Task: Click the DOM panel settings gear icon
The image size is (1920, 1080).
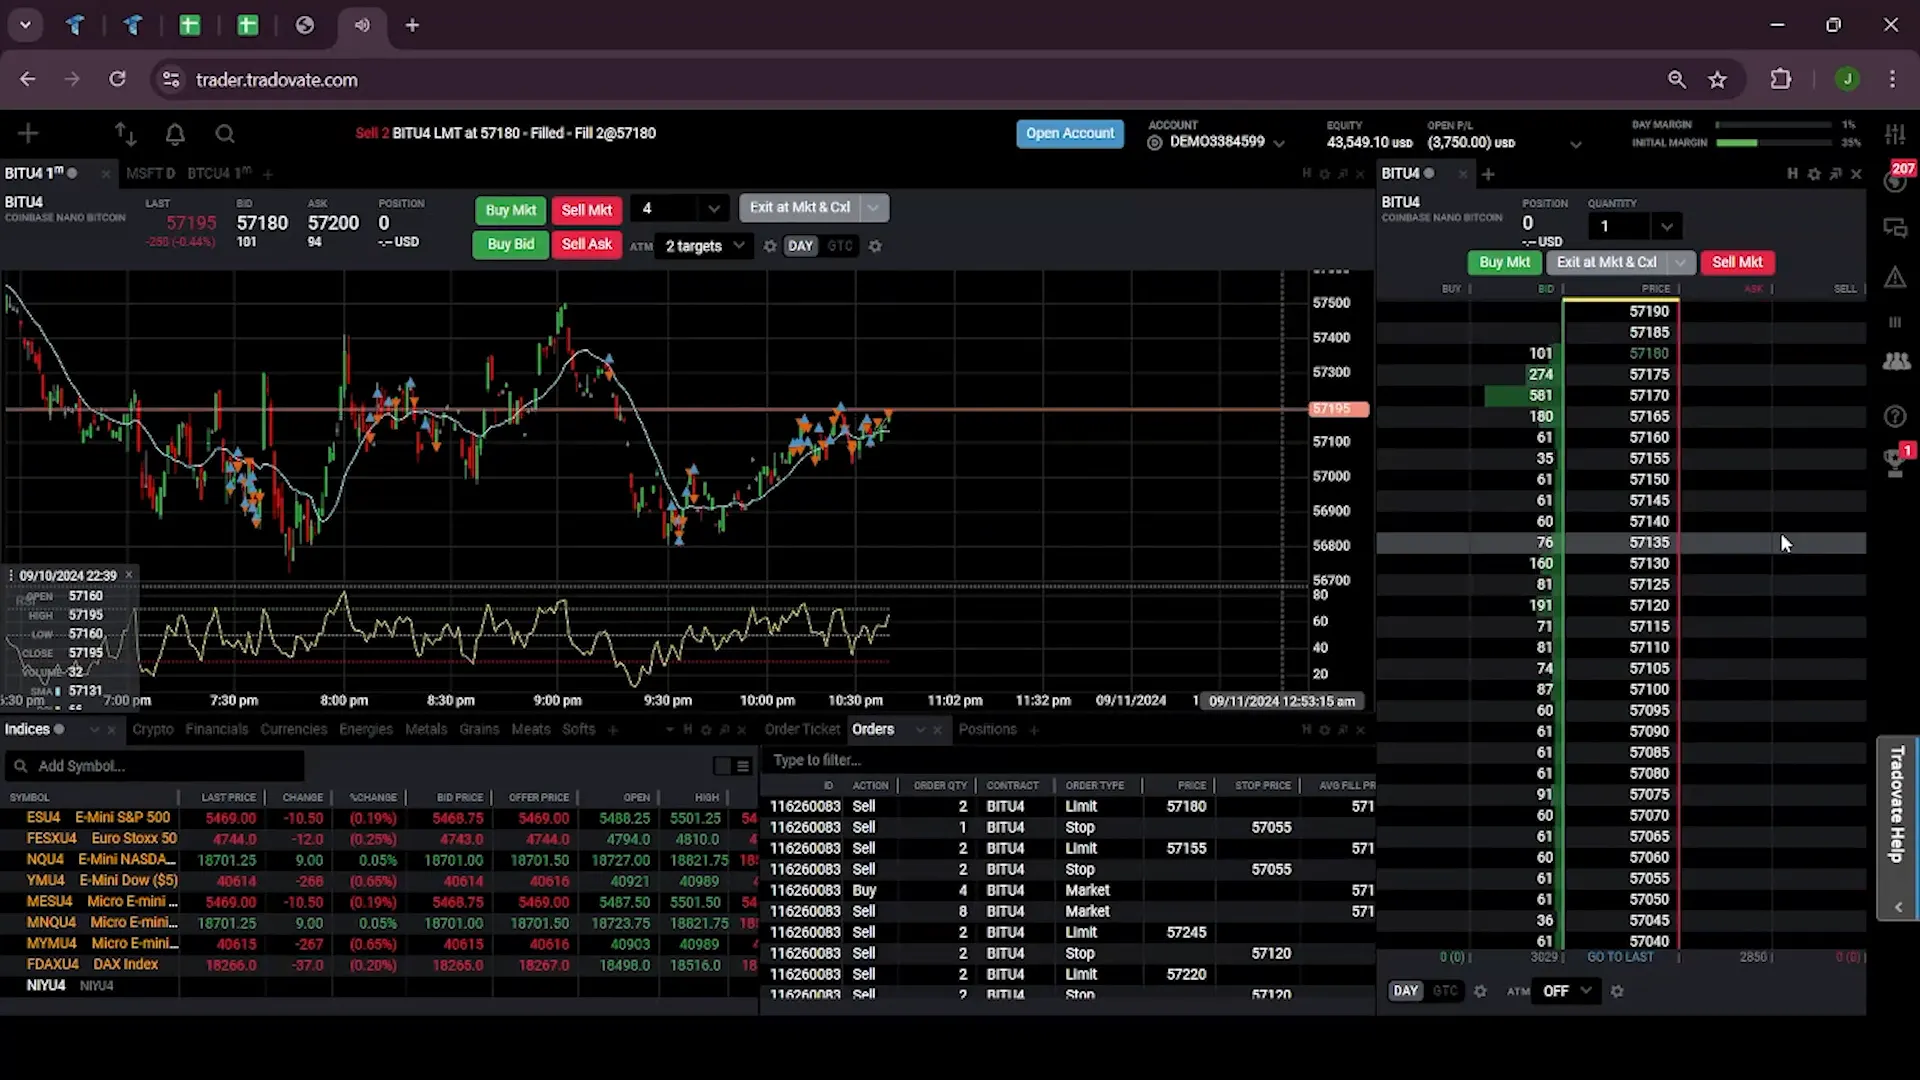Action: coord(1814,174)
